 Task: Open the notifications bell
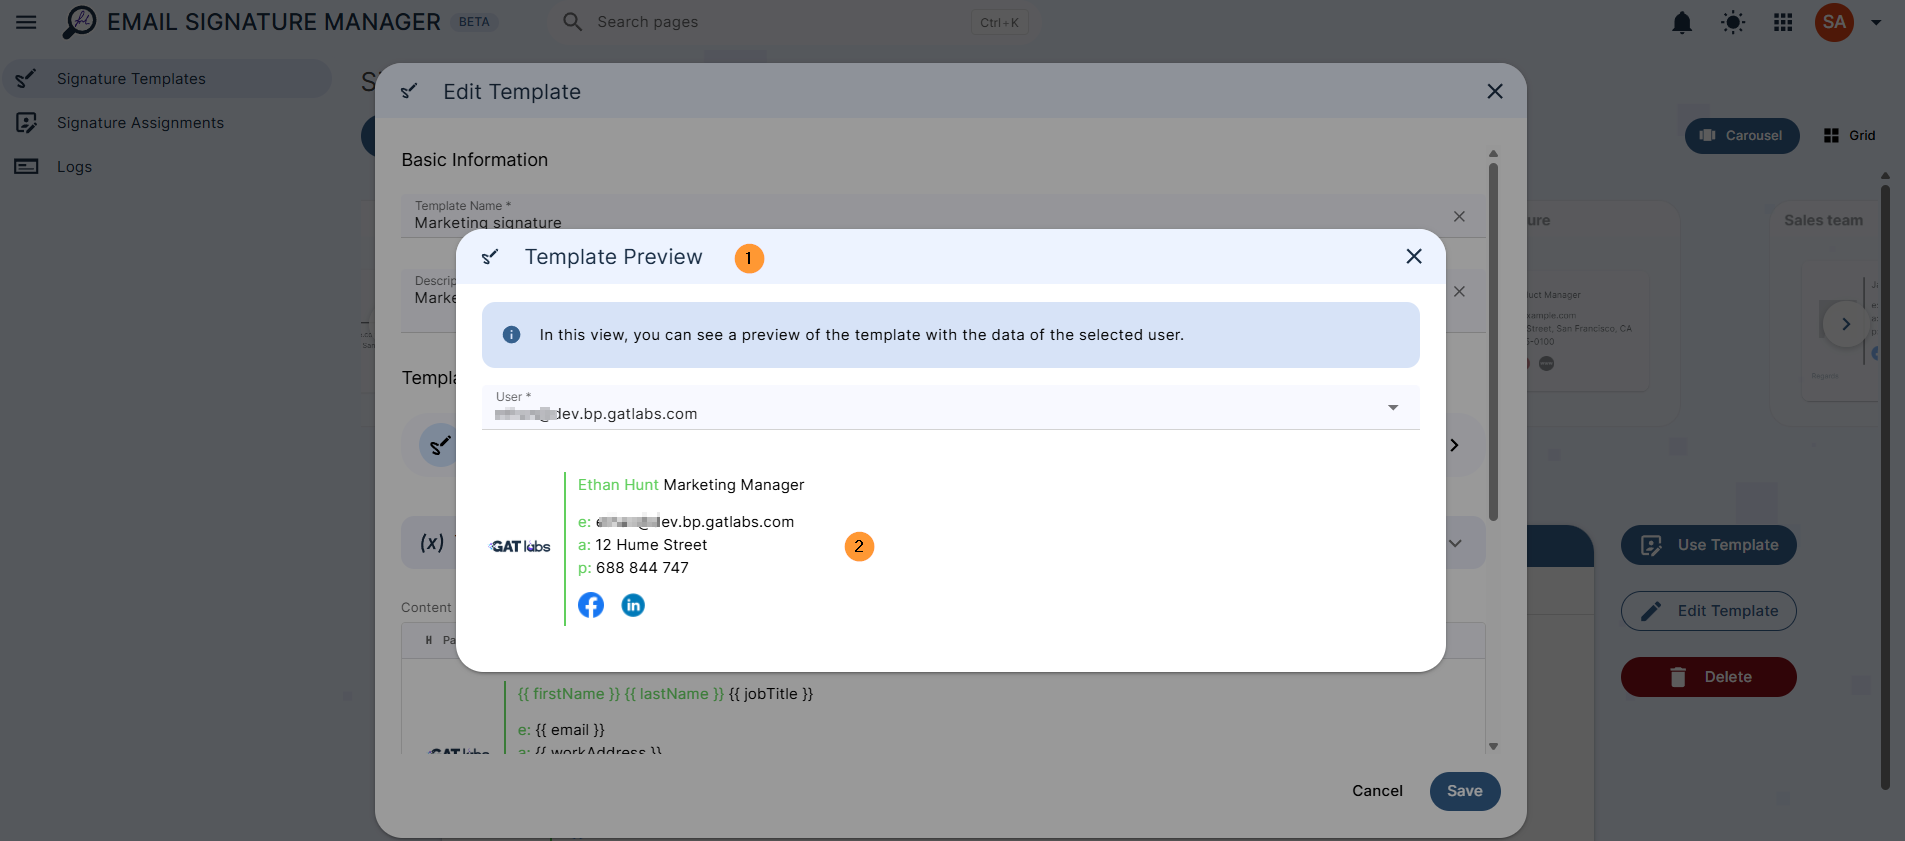point(1682,22)
